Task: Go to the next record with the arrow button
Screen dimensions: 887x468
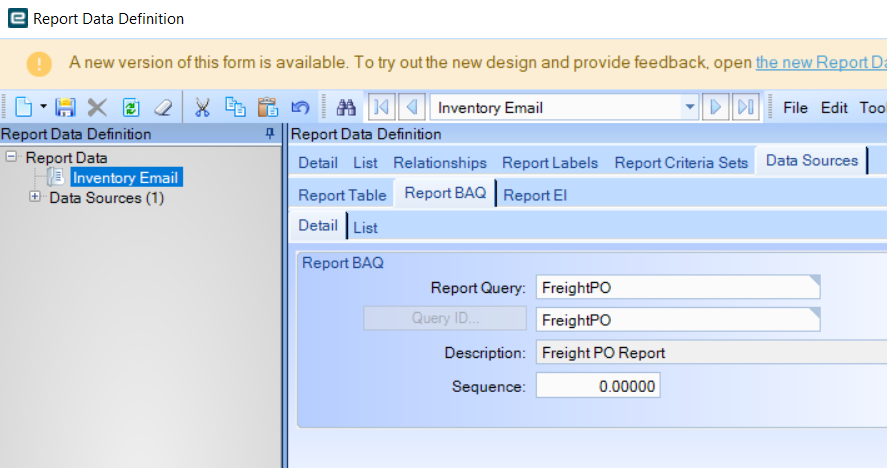Action: coord(715,107)
